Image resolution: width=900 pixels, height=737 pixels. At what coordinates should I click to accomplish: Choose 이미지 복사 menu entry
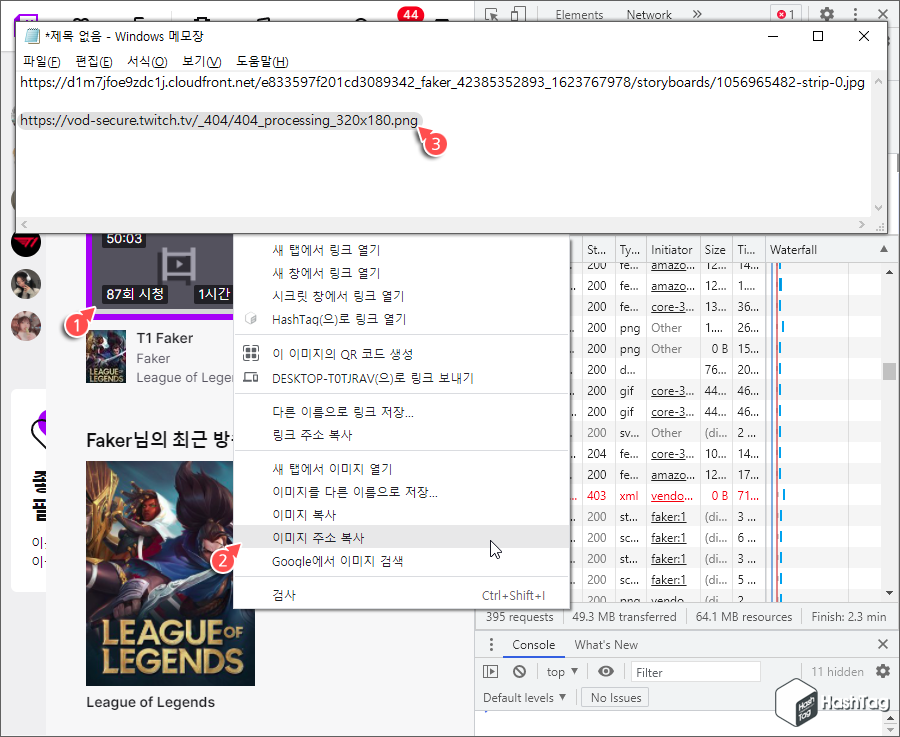tap(402, 514)
